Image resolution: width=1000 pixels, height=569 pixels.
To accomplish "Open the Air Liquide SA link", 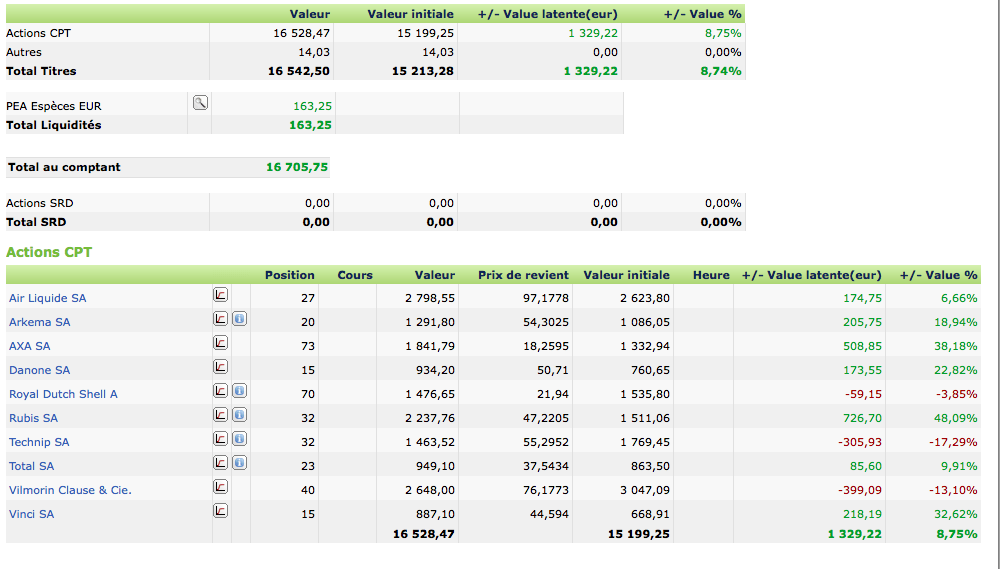I will [47, 298].
